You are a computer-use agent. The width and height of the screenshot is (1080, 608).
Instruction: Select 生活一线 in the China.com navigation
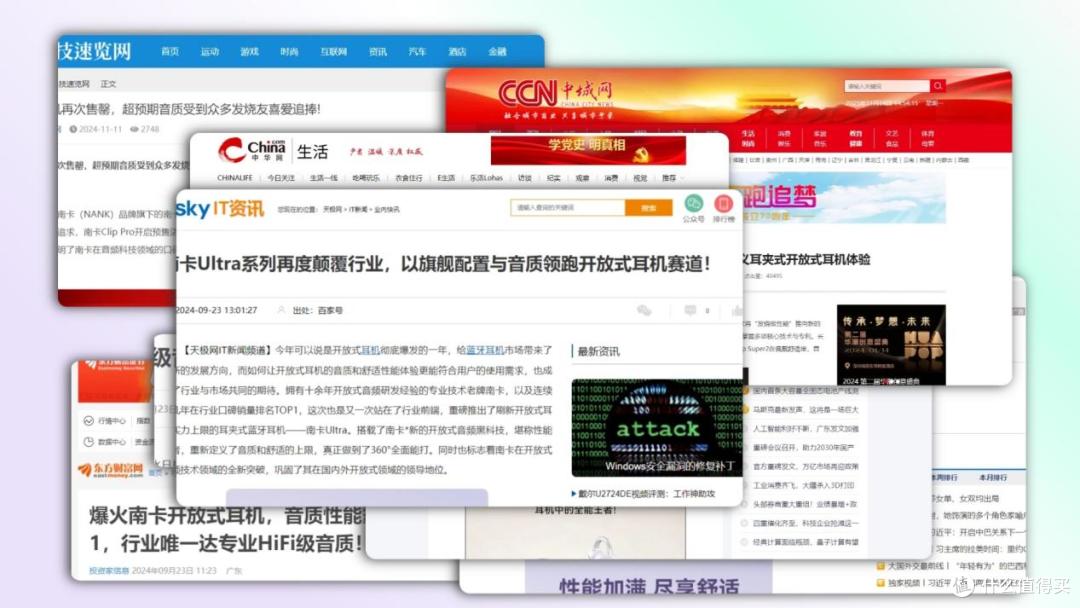click(x=324, y=178)
